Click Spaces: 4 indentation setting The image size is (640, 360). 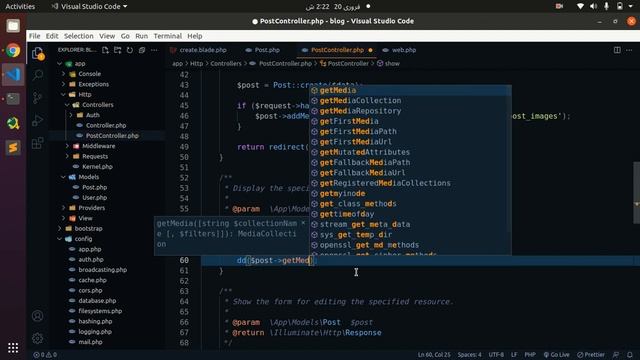[469, 355]
